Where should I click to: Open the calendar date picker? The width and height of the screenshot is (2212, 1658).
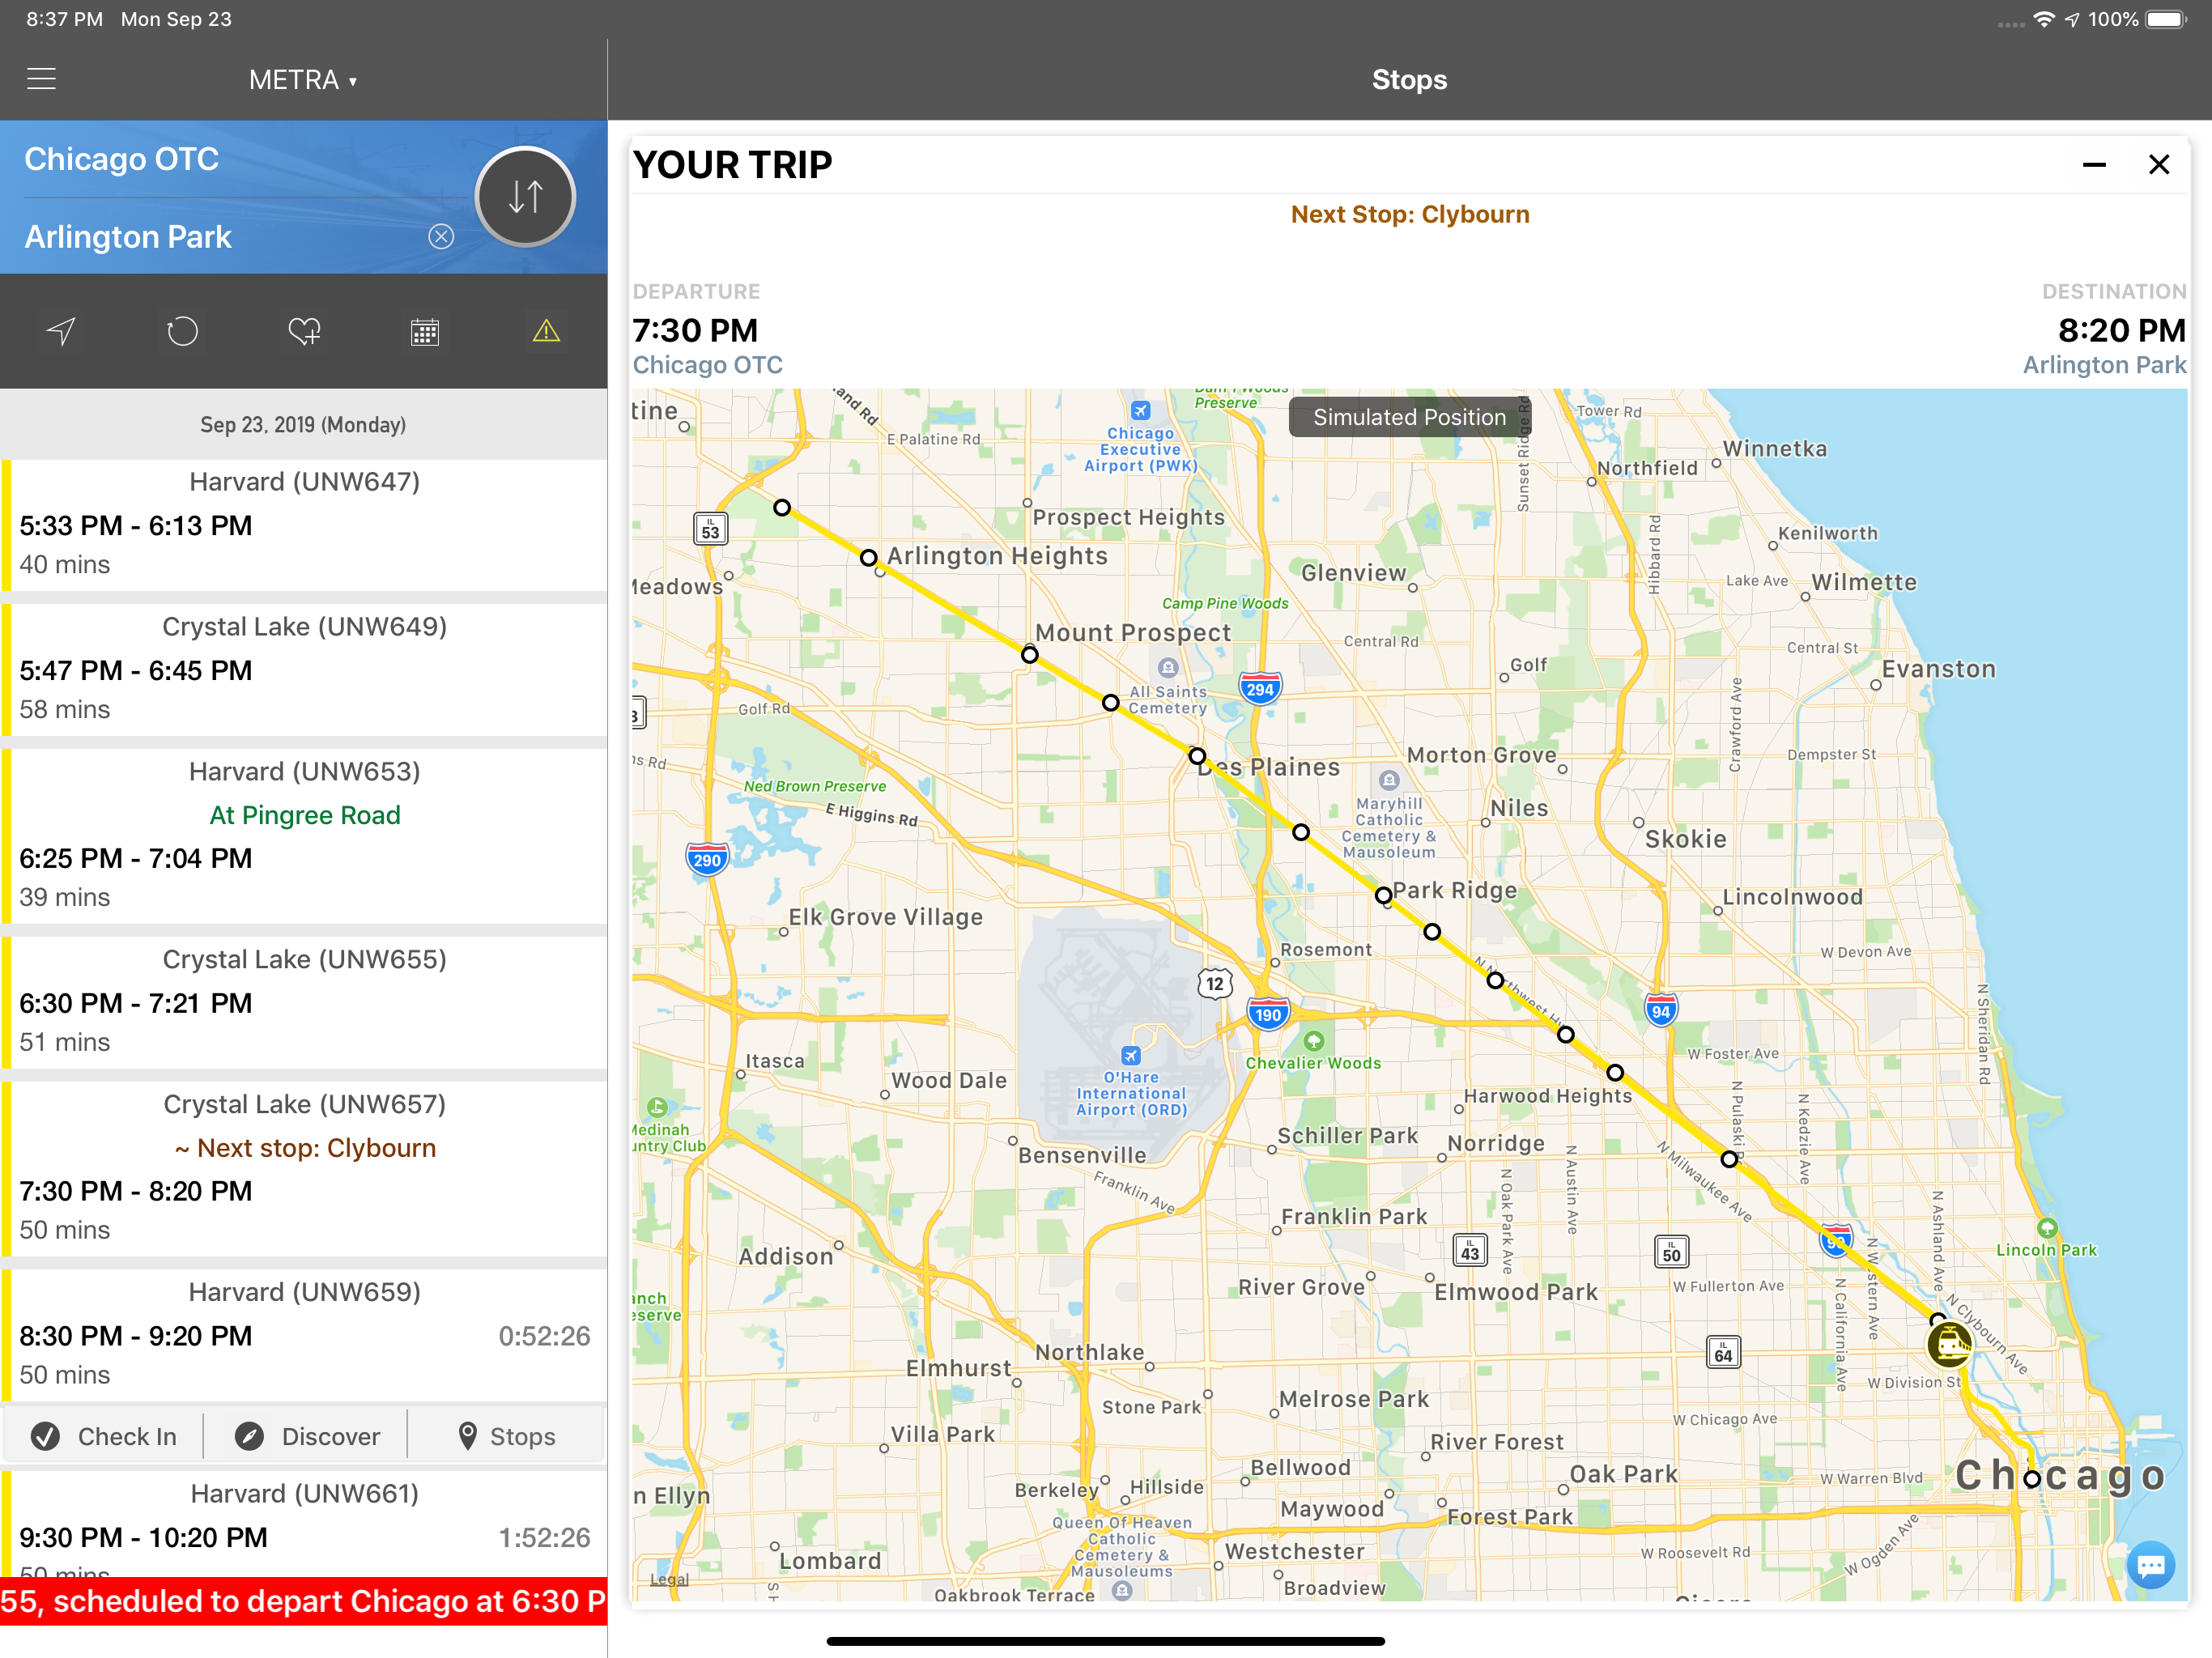[425, 331]
